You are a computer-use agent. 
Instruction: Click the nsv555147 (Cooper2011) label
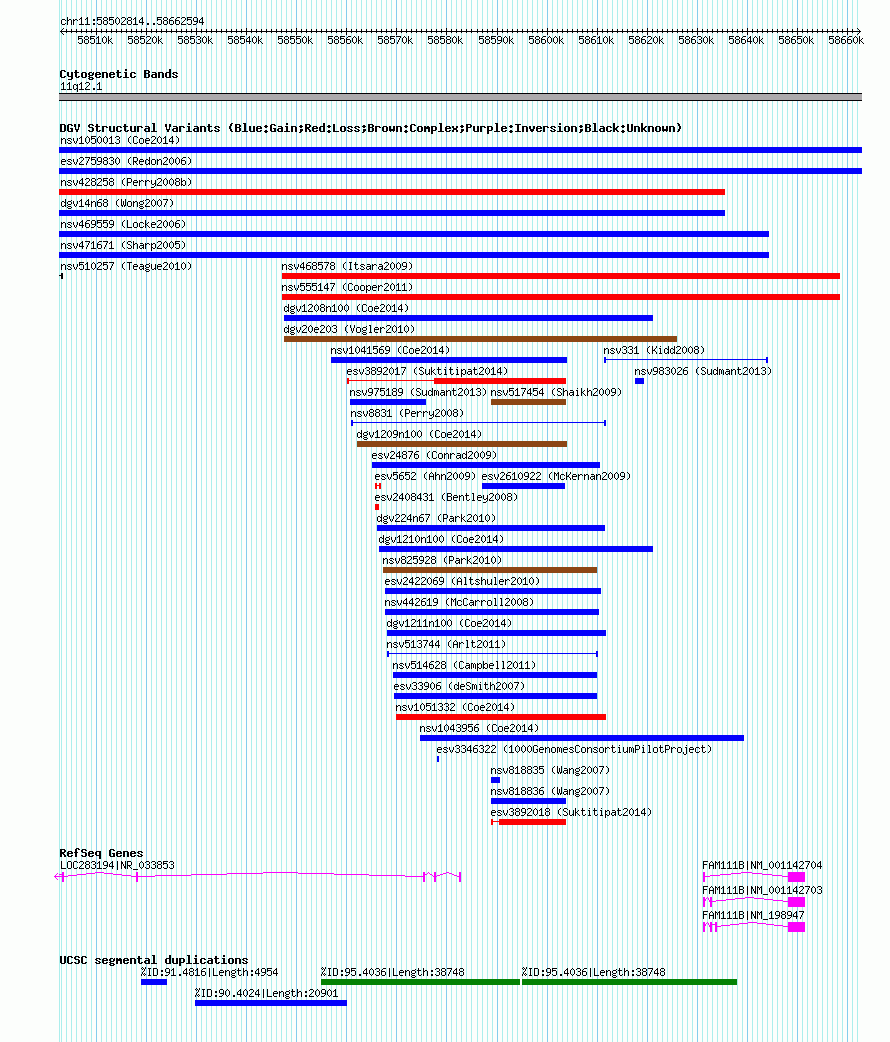pyautogui.click(x=347, y=287)
